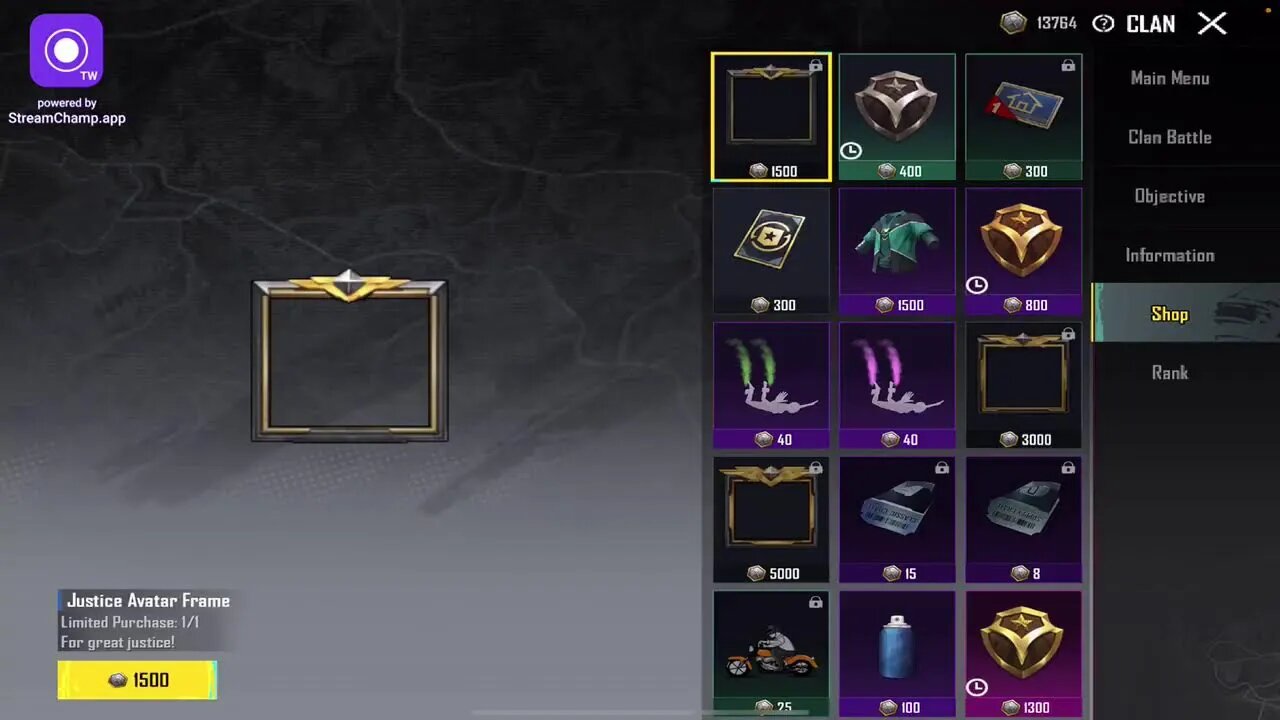The width and height of the screenshot is (1280, 720).
Task: Pick the gold badge item costing 800
Action: tap(1023, 251)
